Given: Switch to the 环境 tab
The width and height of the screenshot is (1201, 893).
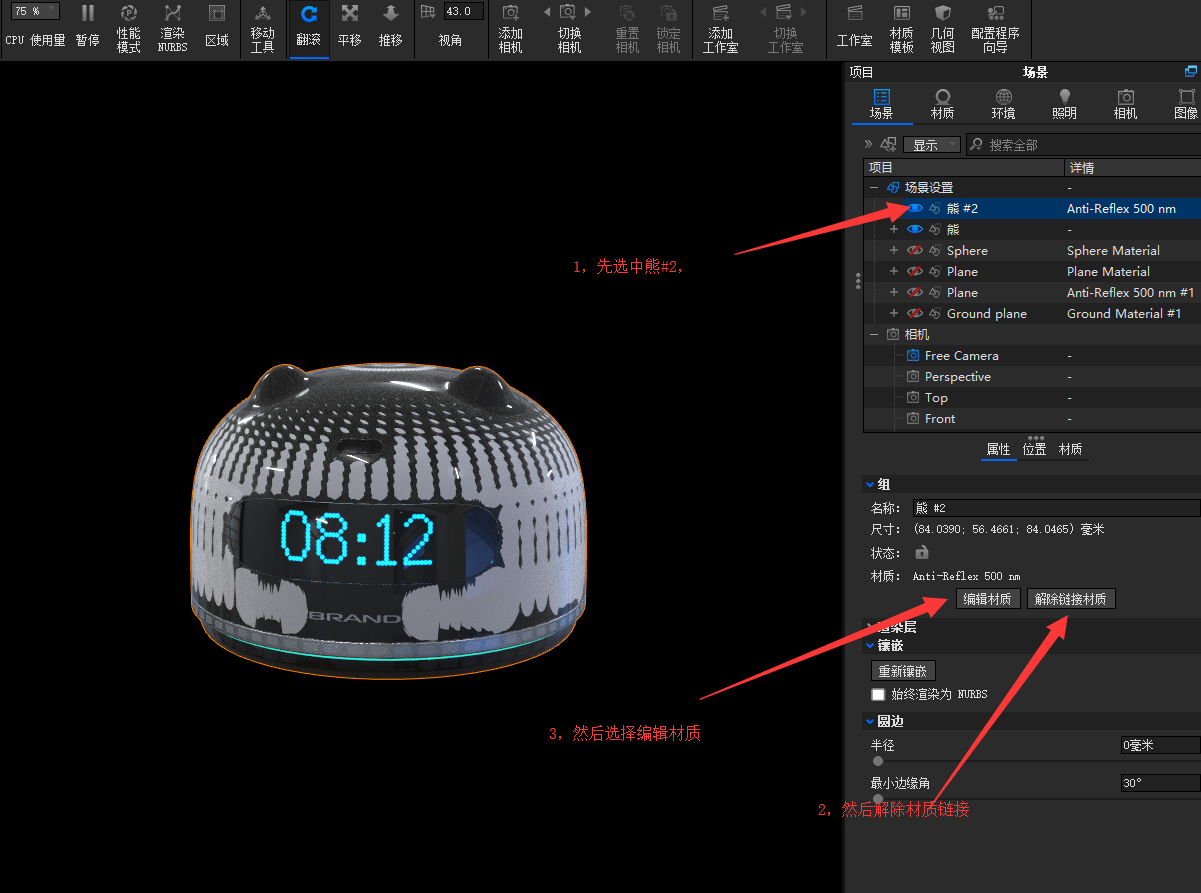Looking at the screenshot, I should (x=1003, y=104).
